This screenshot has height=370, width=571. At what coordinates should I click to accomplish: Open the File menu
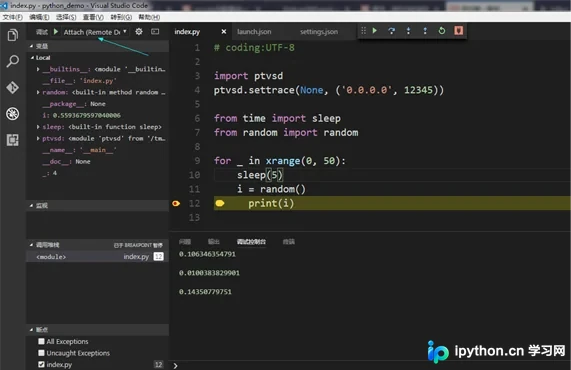pos(12,17)
